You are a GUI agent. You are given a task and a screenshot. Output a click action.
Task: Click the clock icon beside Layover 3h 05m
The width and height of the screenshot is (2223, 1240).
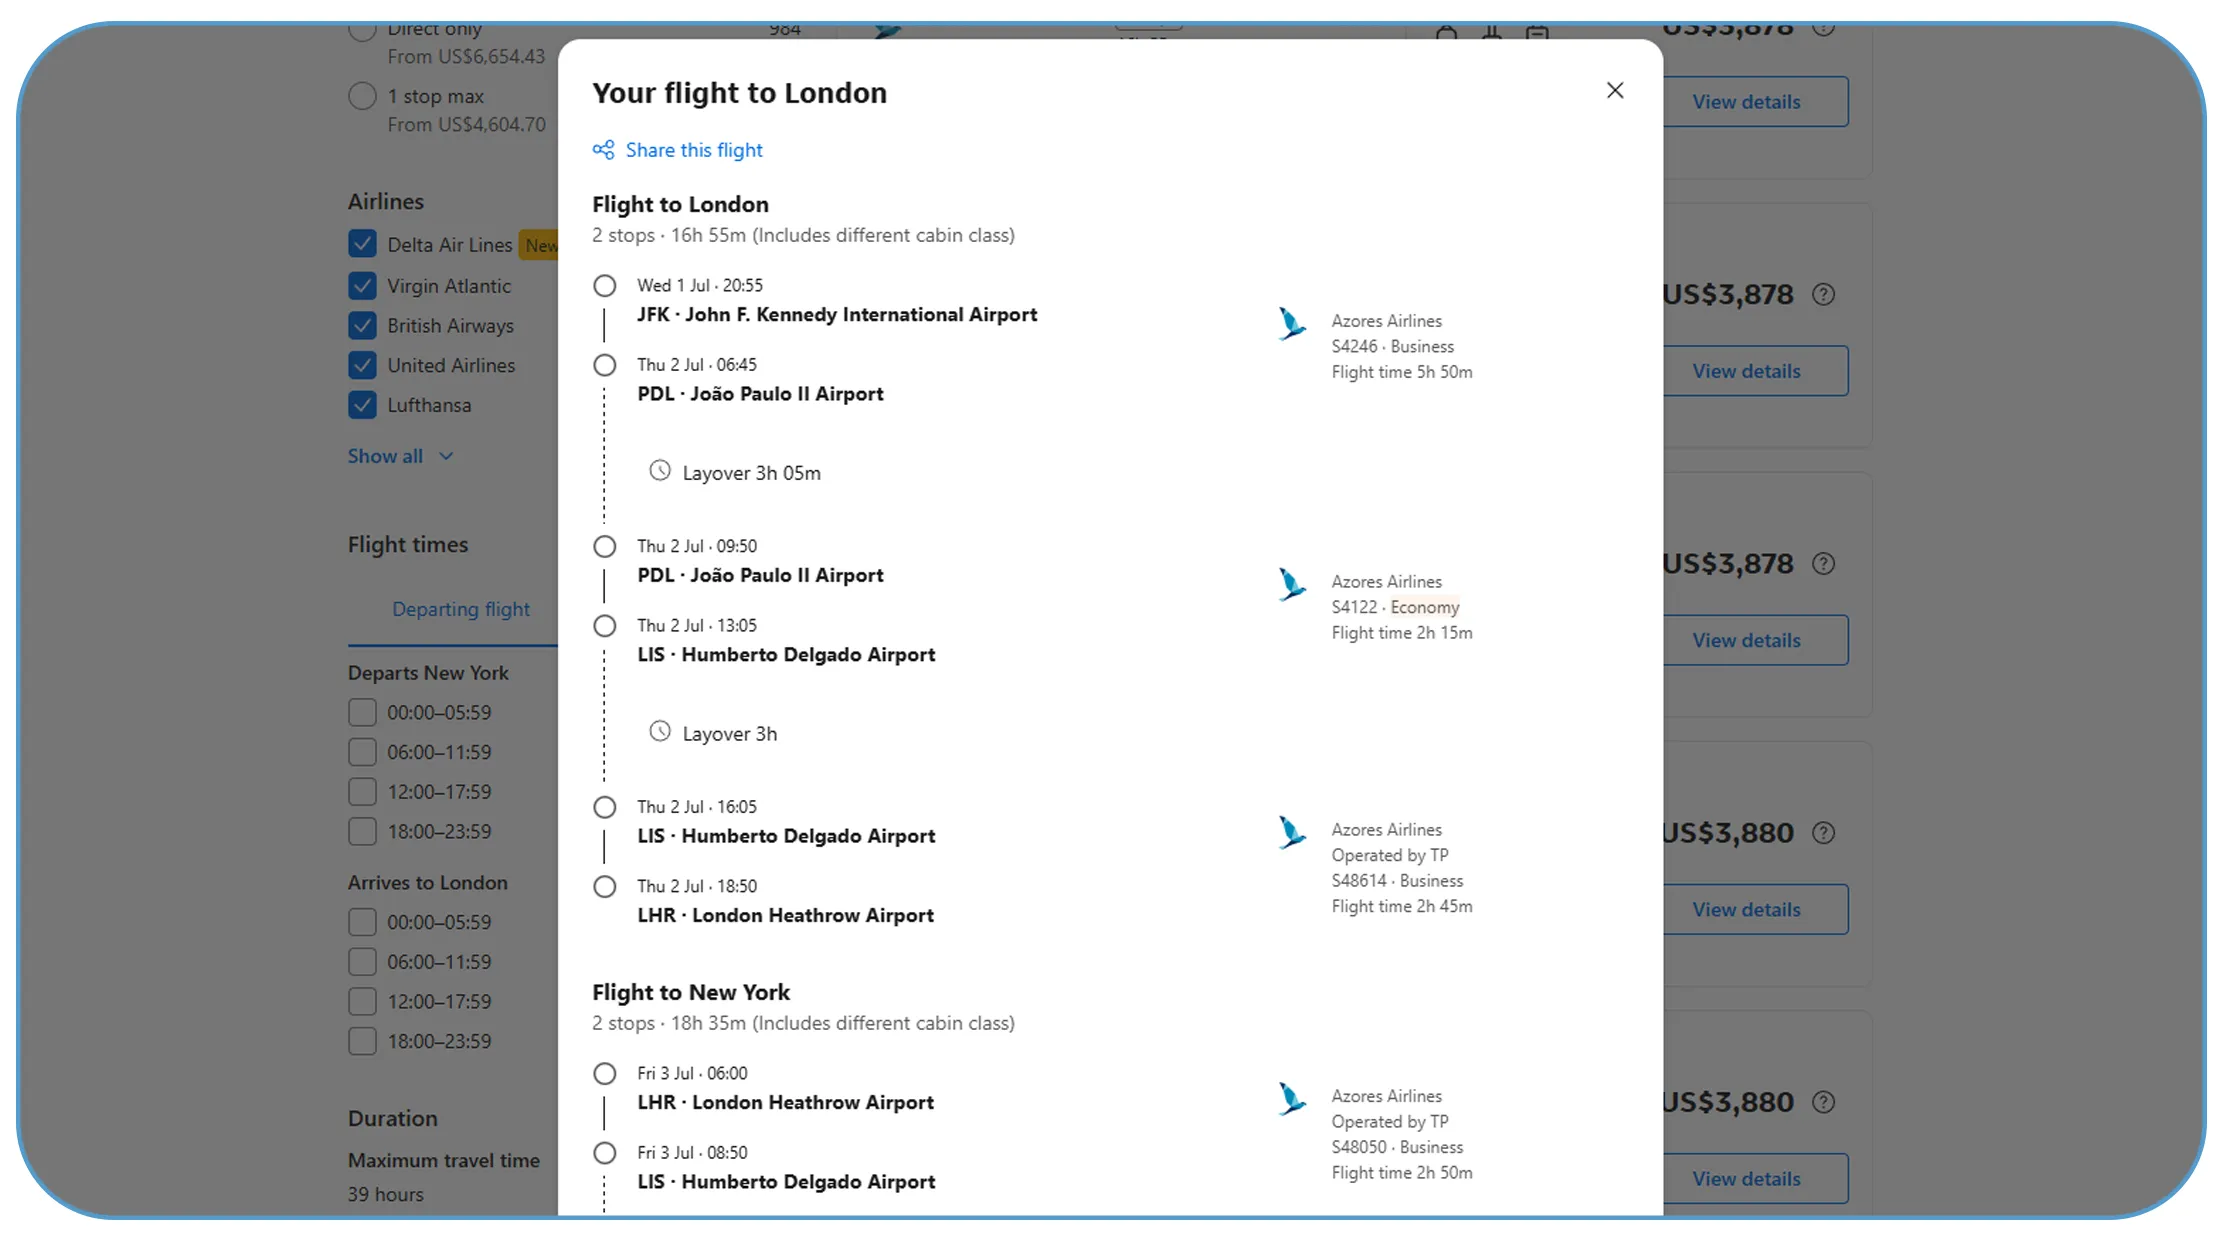tap(660, 471)
